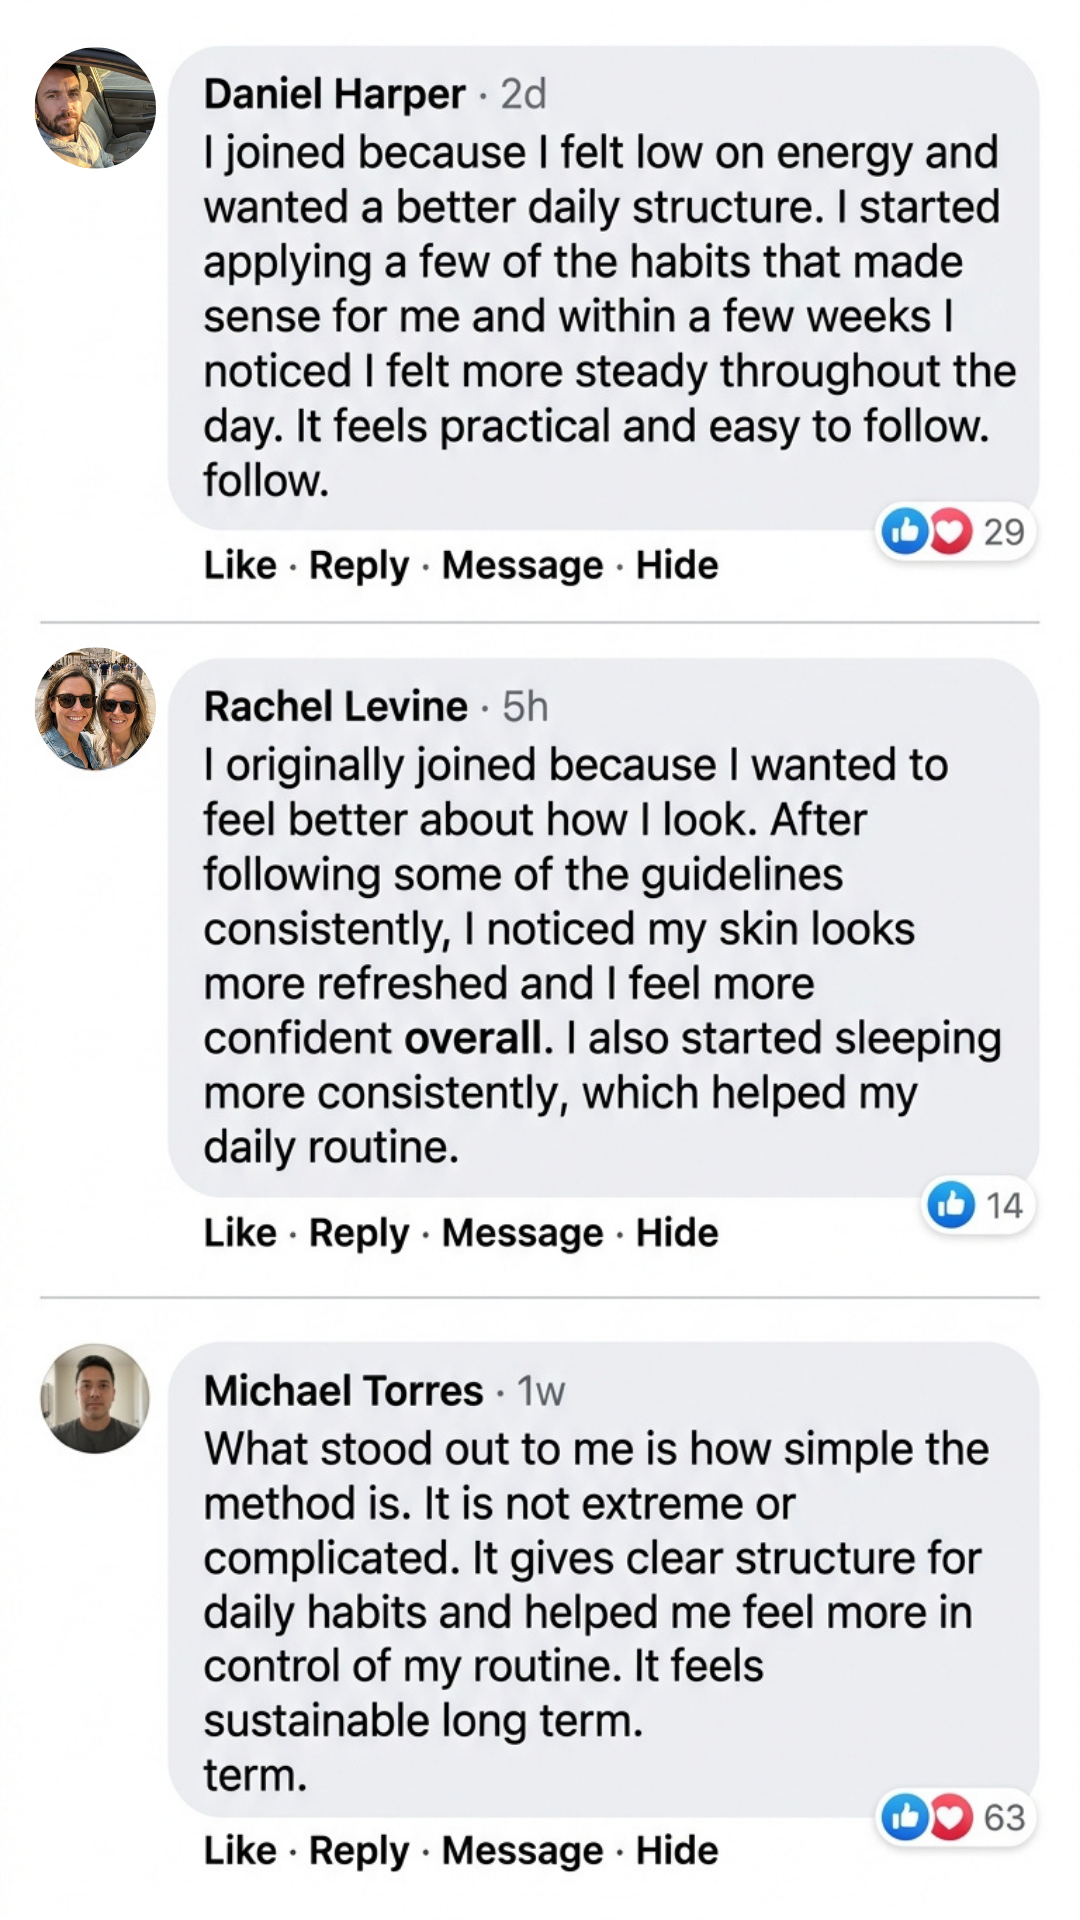Image resolution: width=1080 pixels, height=1920 pixels.
Task: Like Daniel Harper's comment
Action: [x=240, y=565]
